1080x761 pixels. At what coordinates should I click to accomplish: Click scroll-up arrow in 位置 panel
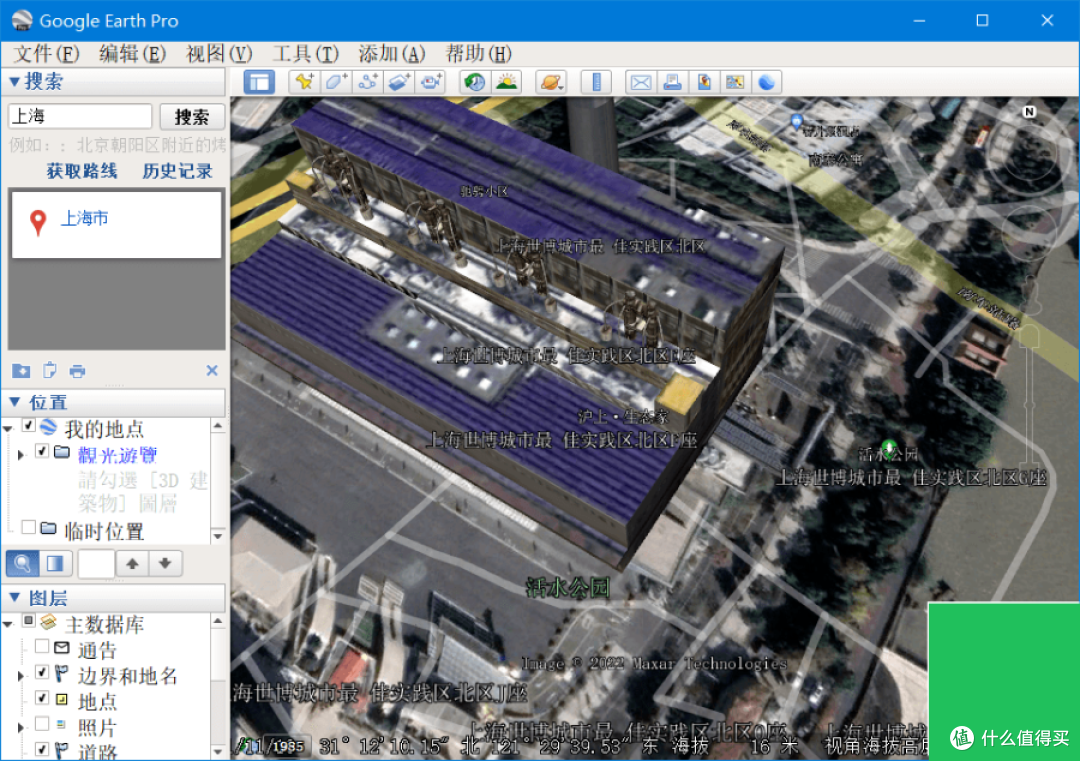click(218, 426)
